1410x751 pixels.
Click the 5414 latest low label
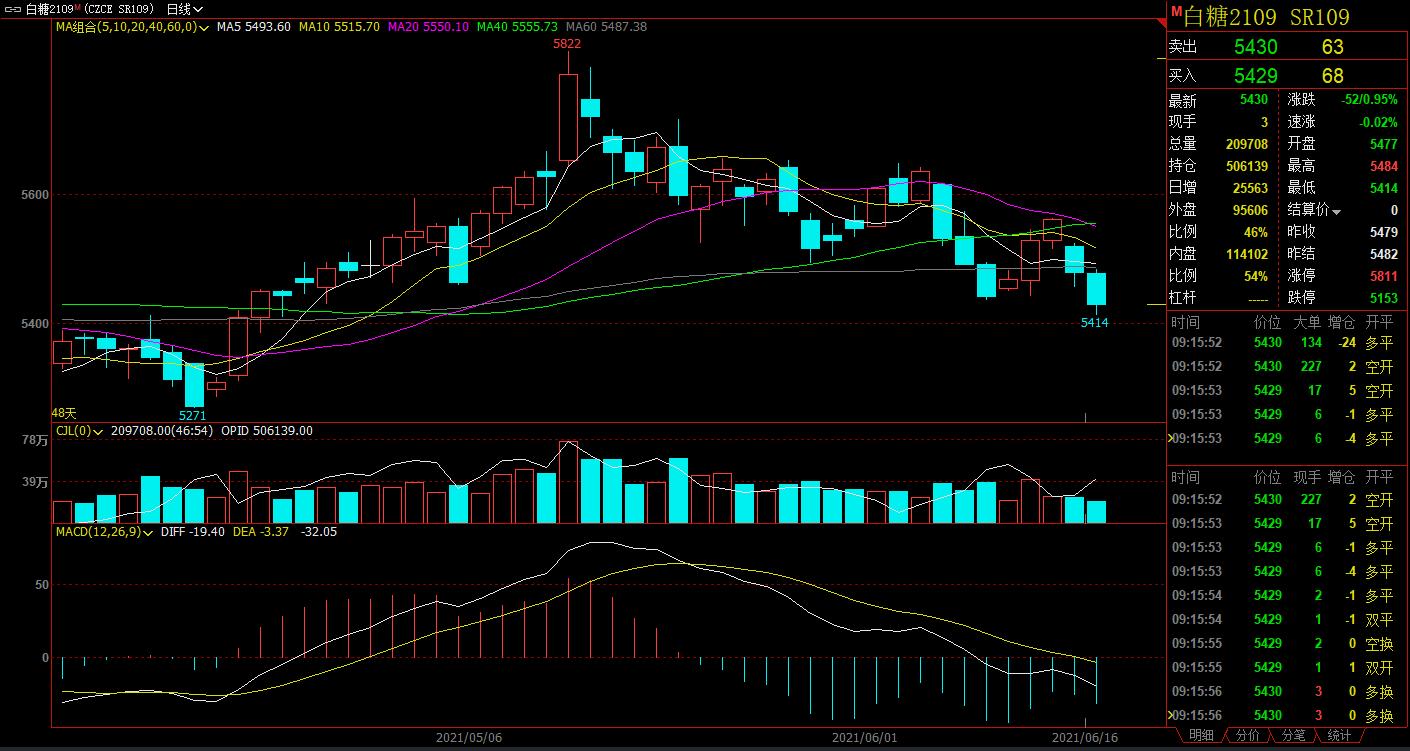pyautogui.click(x=1095, y=323)
